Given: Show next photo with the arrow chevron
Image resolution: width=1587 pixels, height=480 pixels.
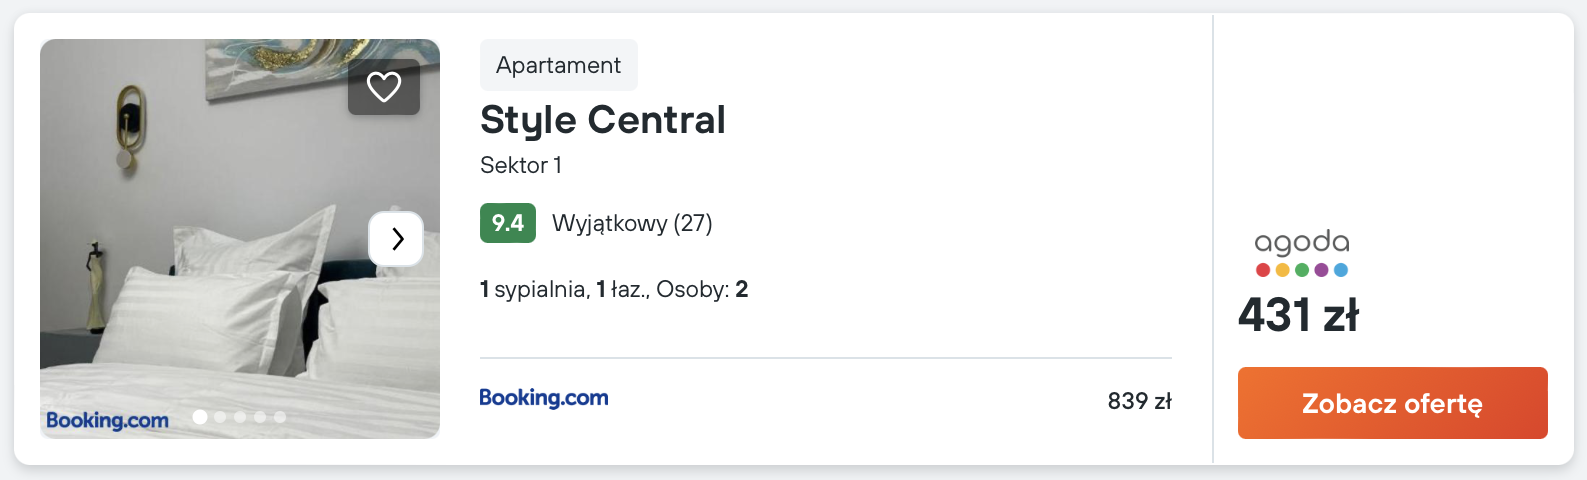Looking at the screenshot, I should pos(397,239).
